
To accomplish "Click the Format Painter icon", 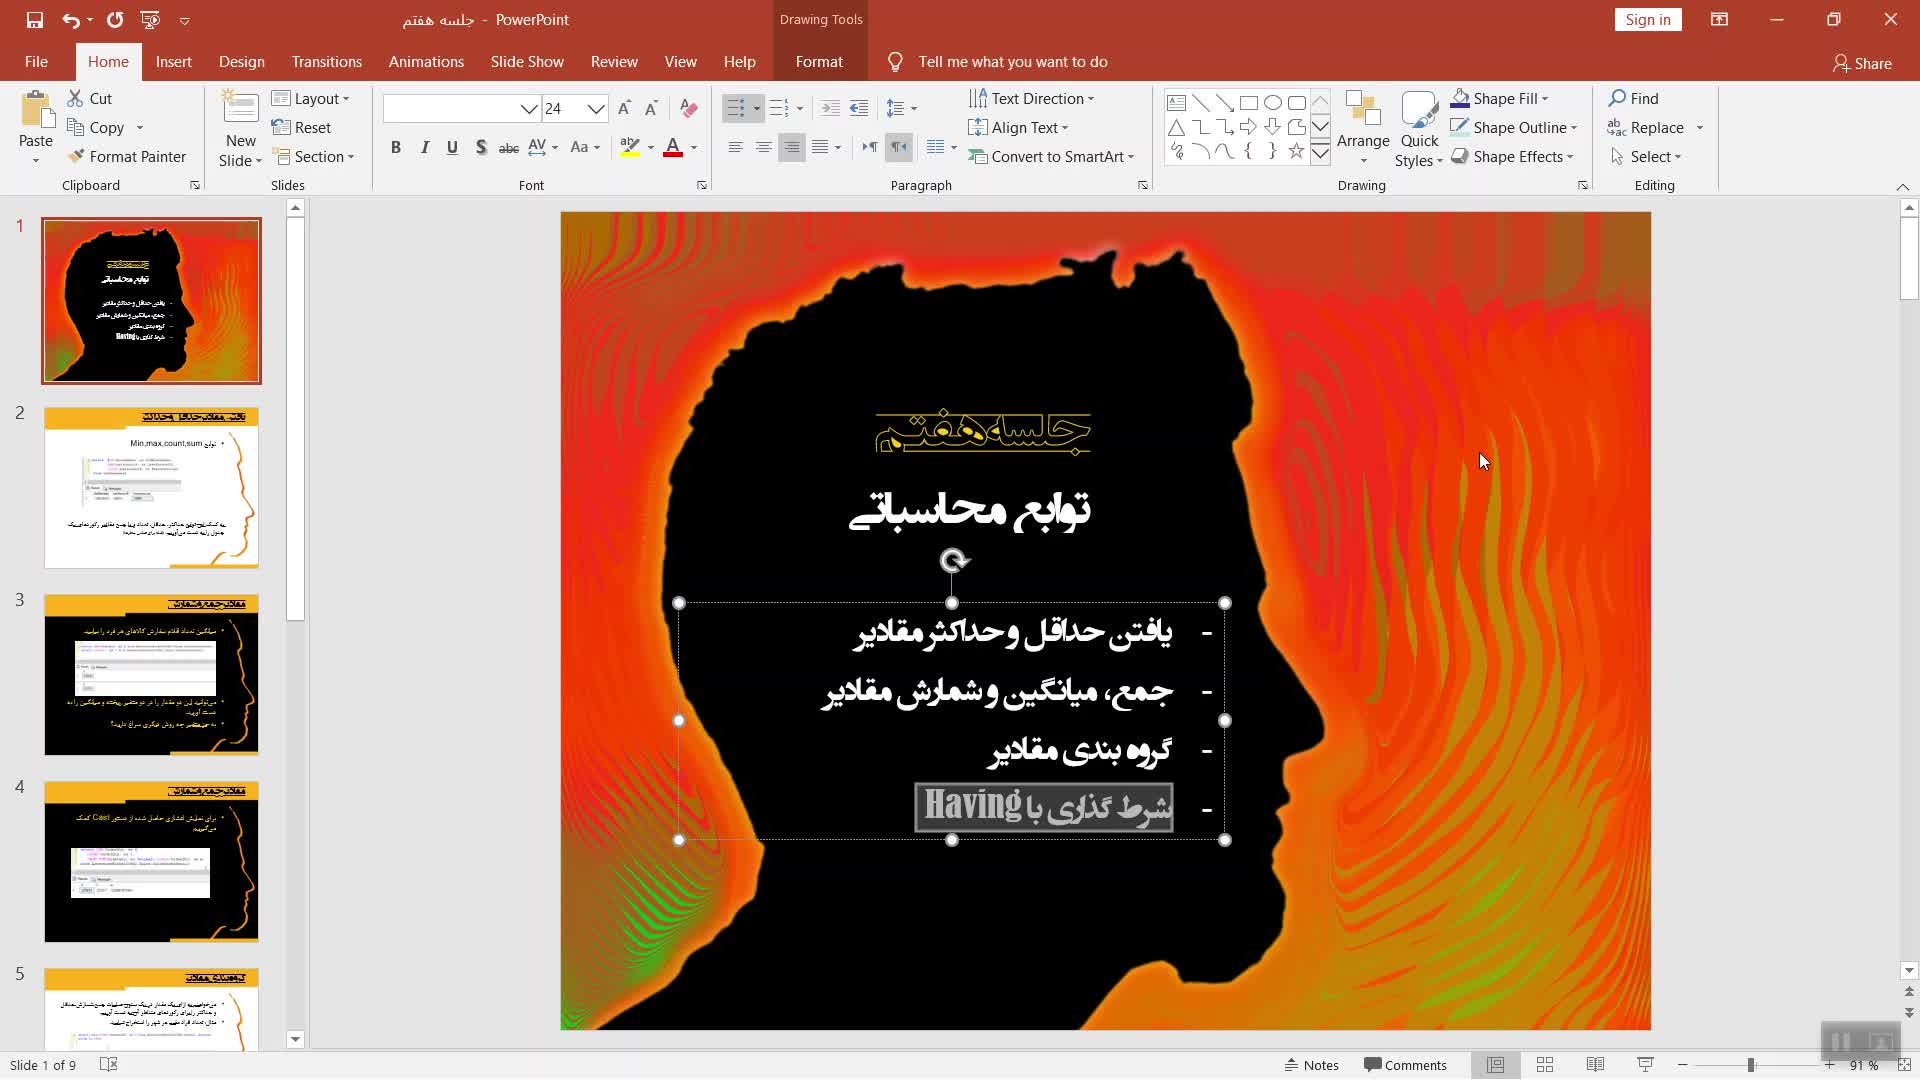I will [76, 157].
